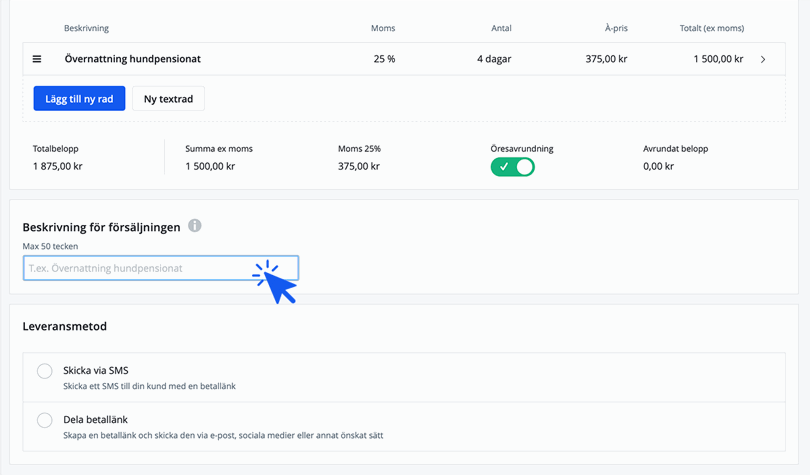Click the drag handle on the Övernattning hundpensionat row
The width and height of the screenshot is (810, 475).
click(37, 59)
